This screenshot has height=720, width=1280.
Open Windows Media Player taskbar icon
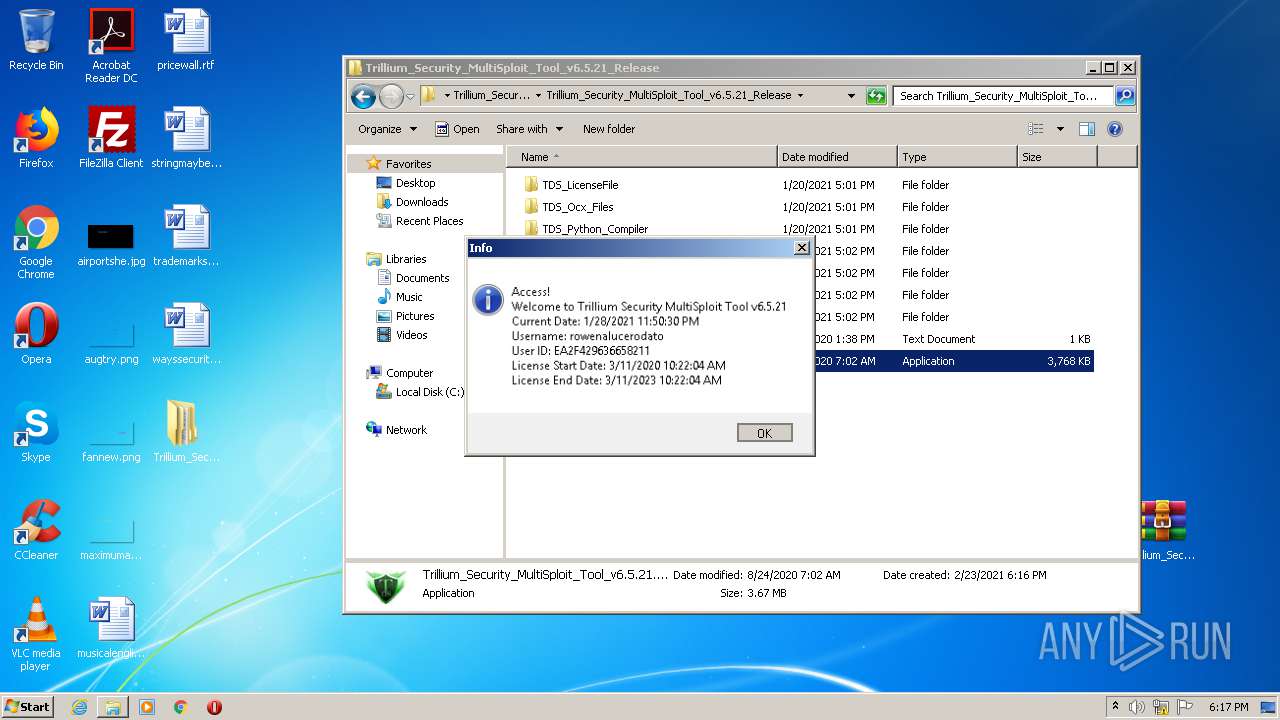pos(147,707)
